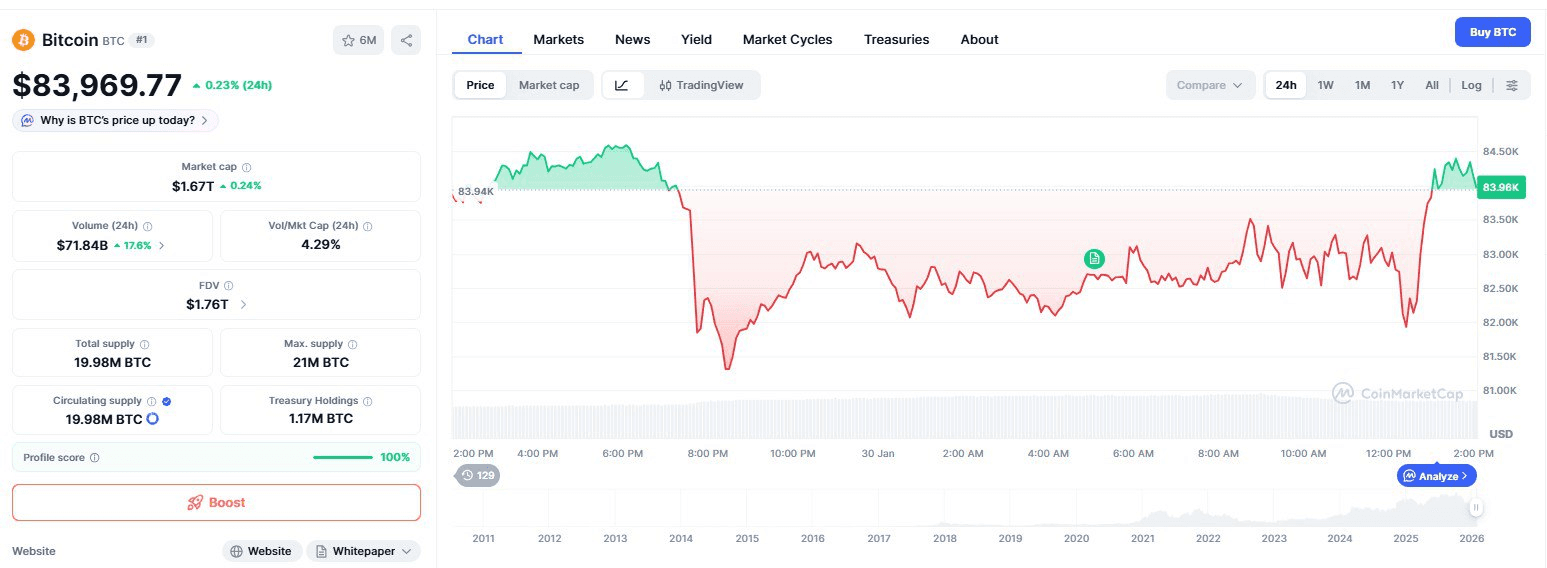This screenshot has width=1547, height=568.
Task: Open the Compare dropdown
Action: coord(1210,85)
